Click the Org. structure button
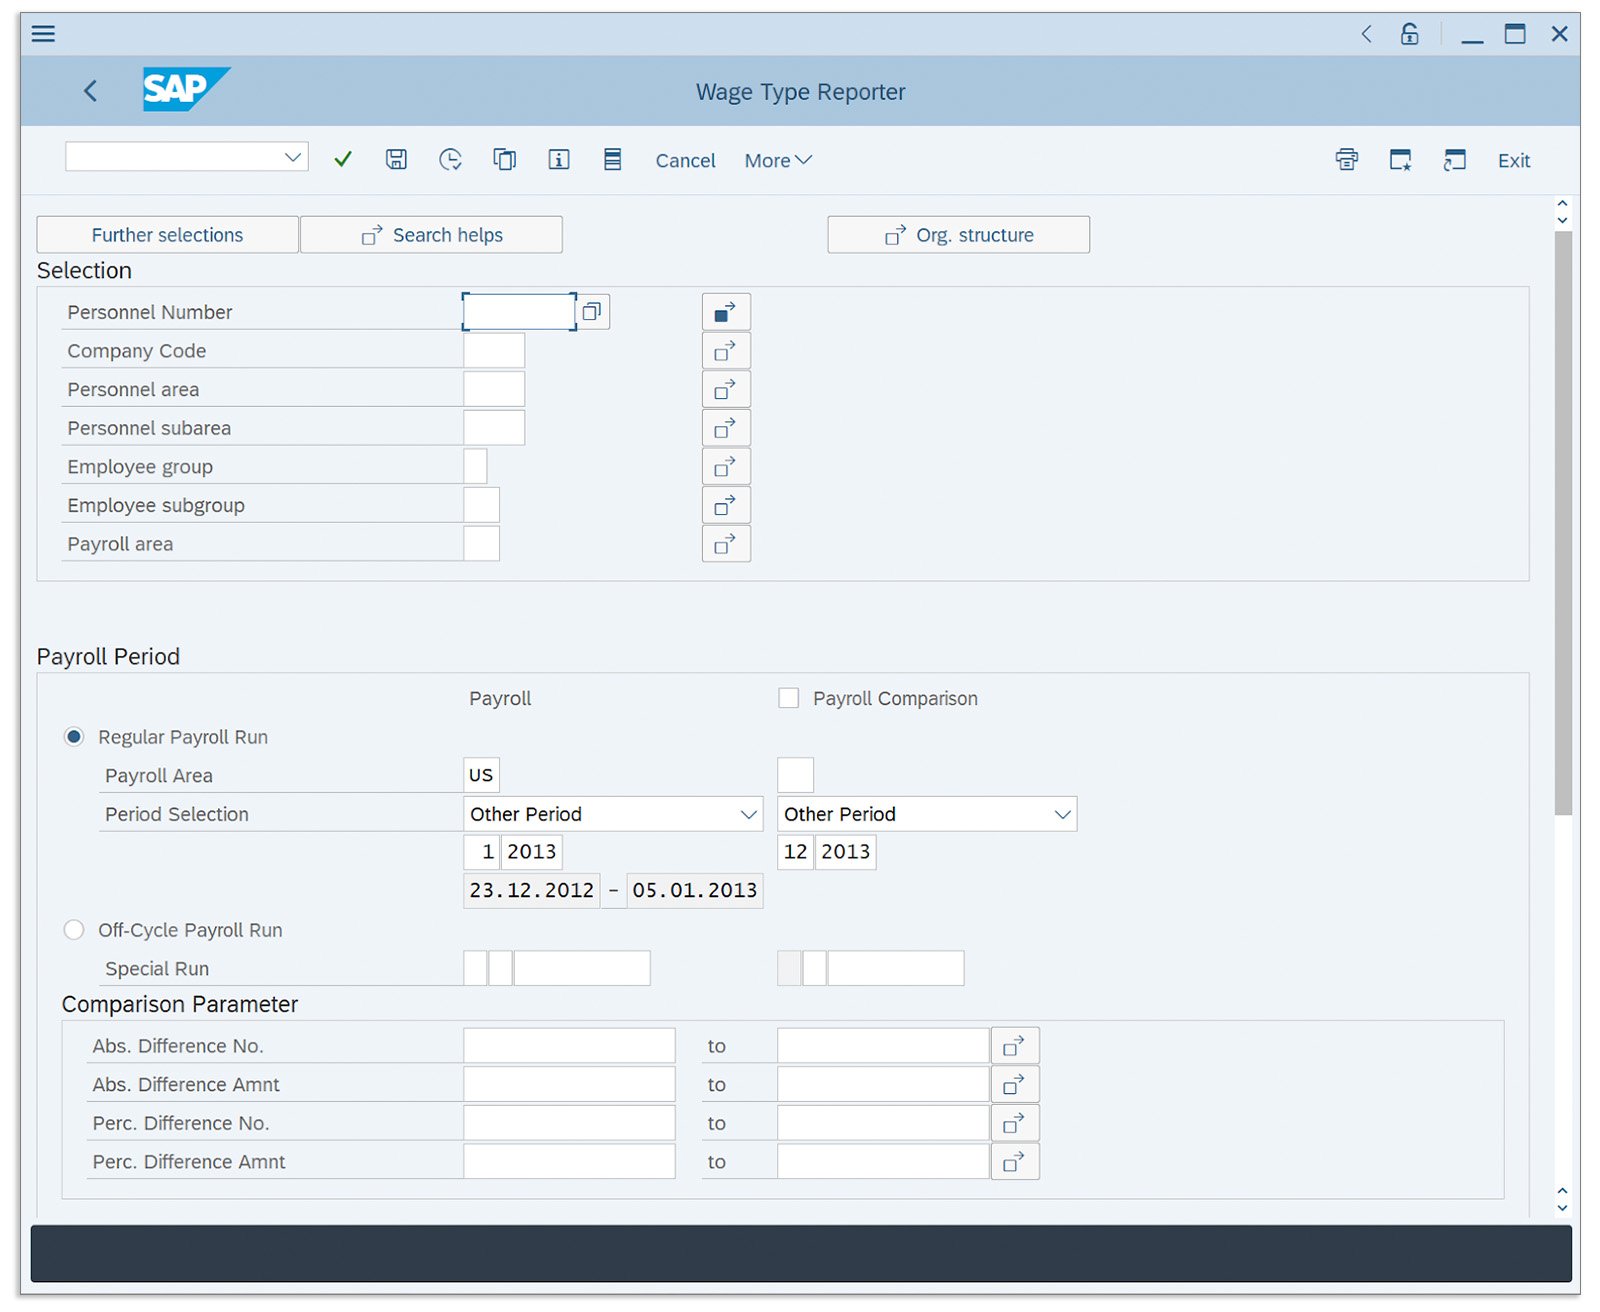The height and width of the screenshot is (1312, 1600). click(957, 234)
